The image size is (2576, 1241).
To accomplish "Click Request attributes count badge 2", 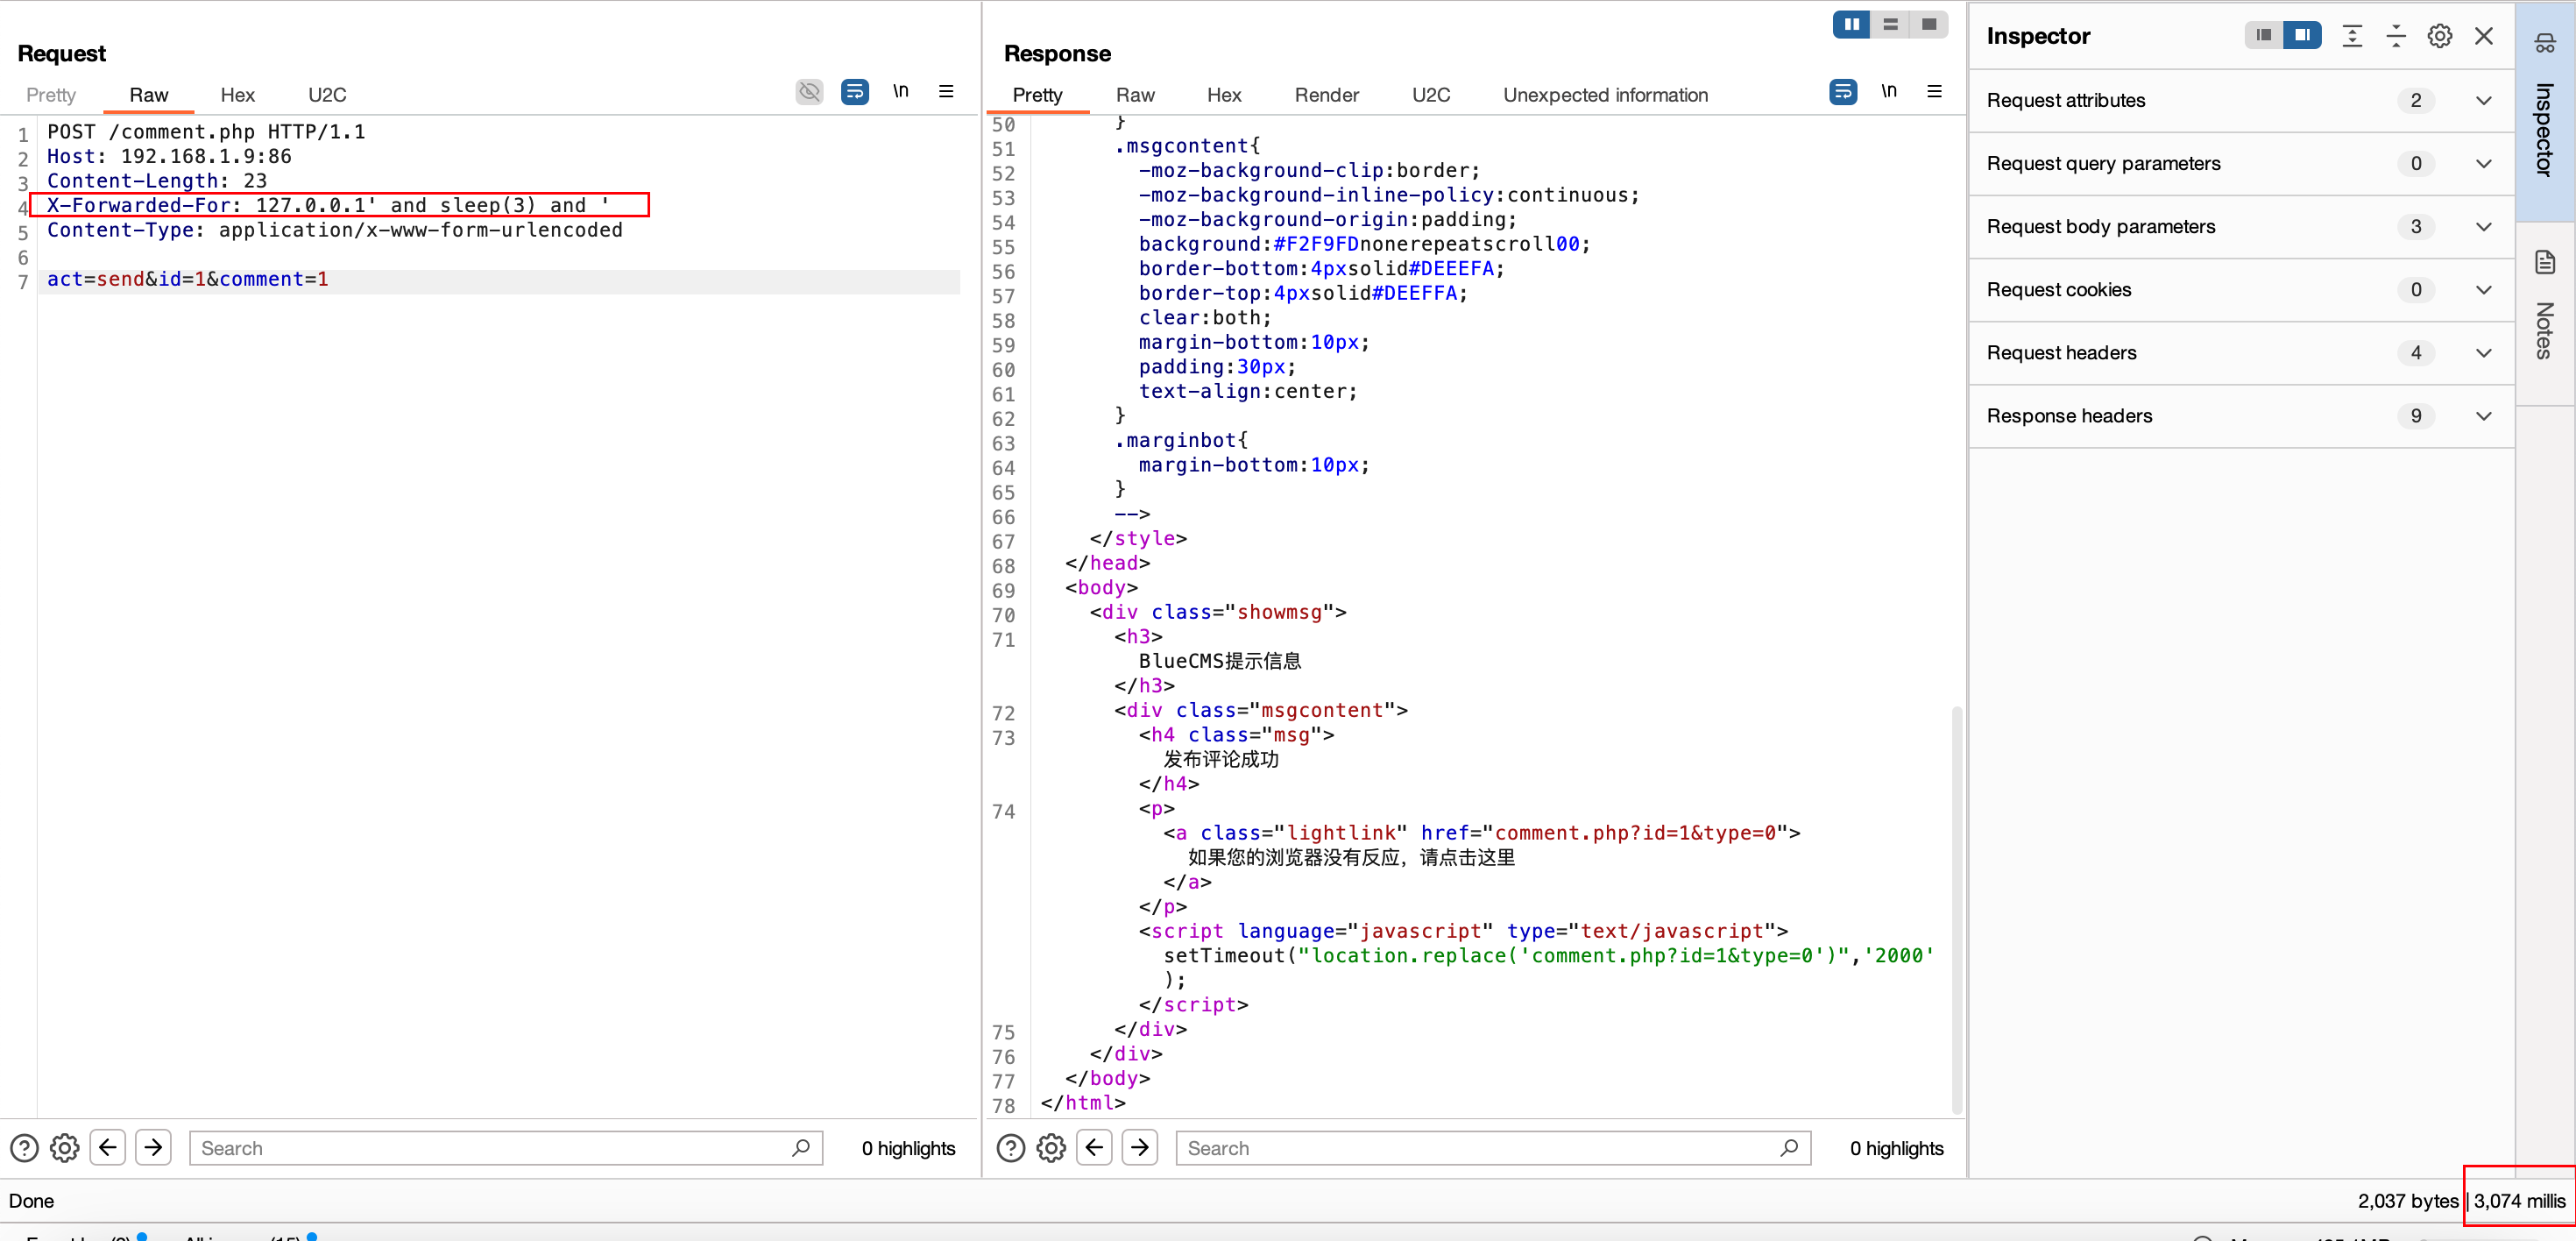I will (2415, 100).
